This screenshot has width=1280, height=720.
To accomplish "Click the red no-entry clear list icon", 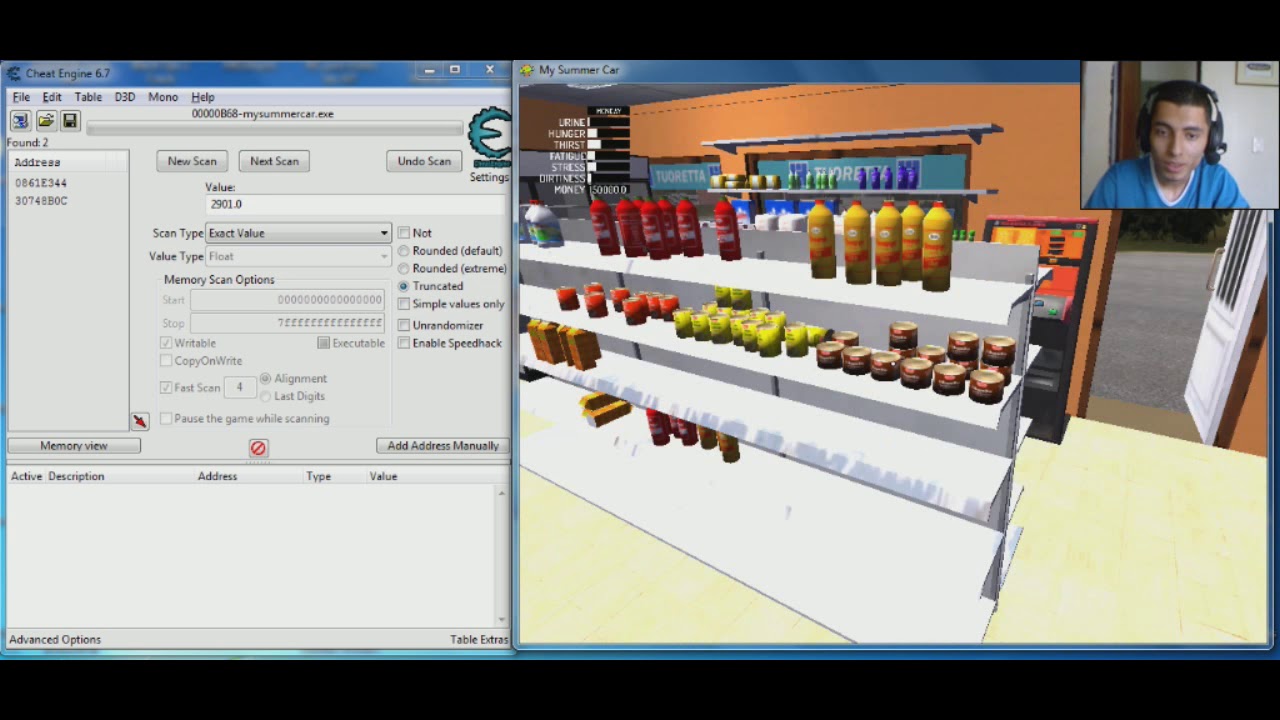I will [x=258, y=448].
